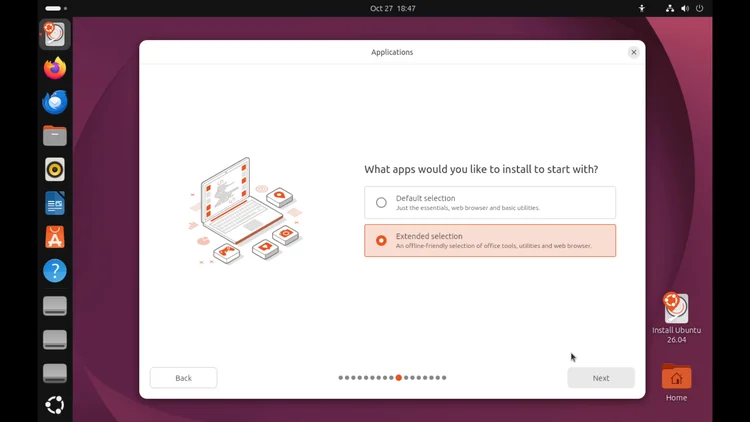Open the clock showing Oct 27 18:47
Image resolution: width=750 pixels, height=422 pixels.
[393, 8]
